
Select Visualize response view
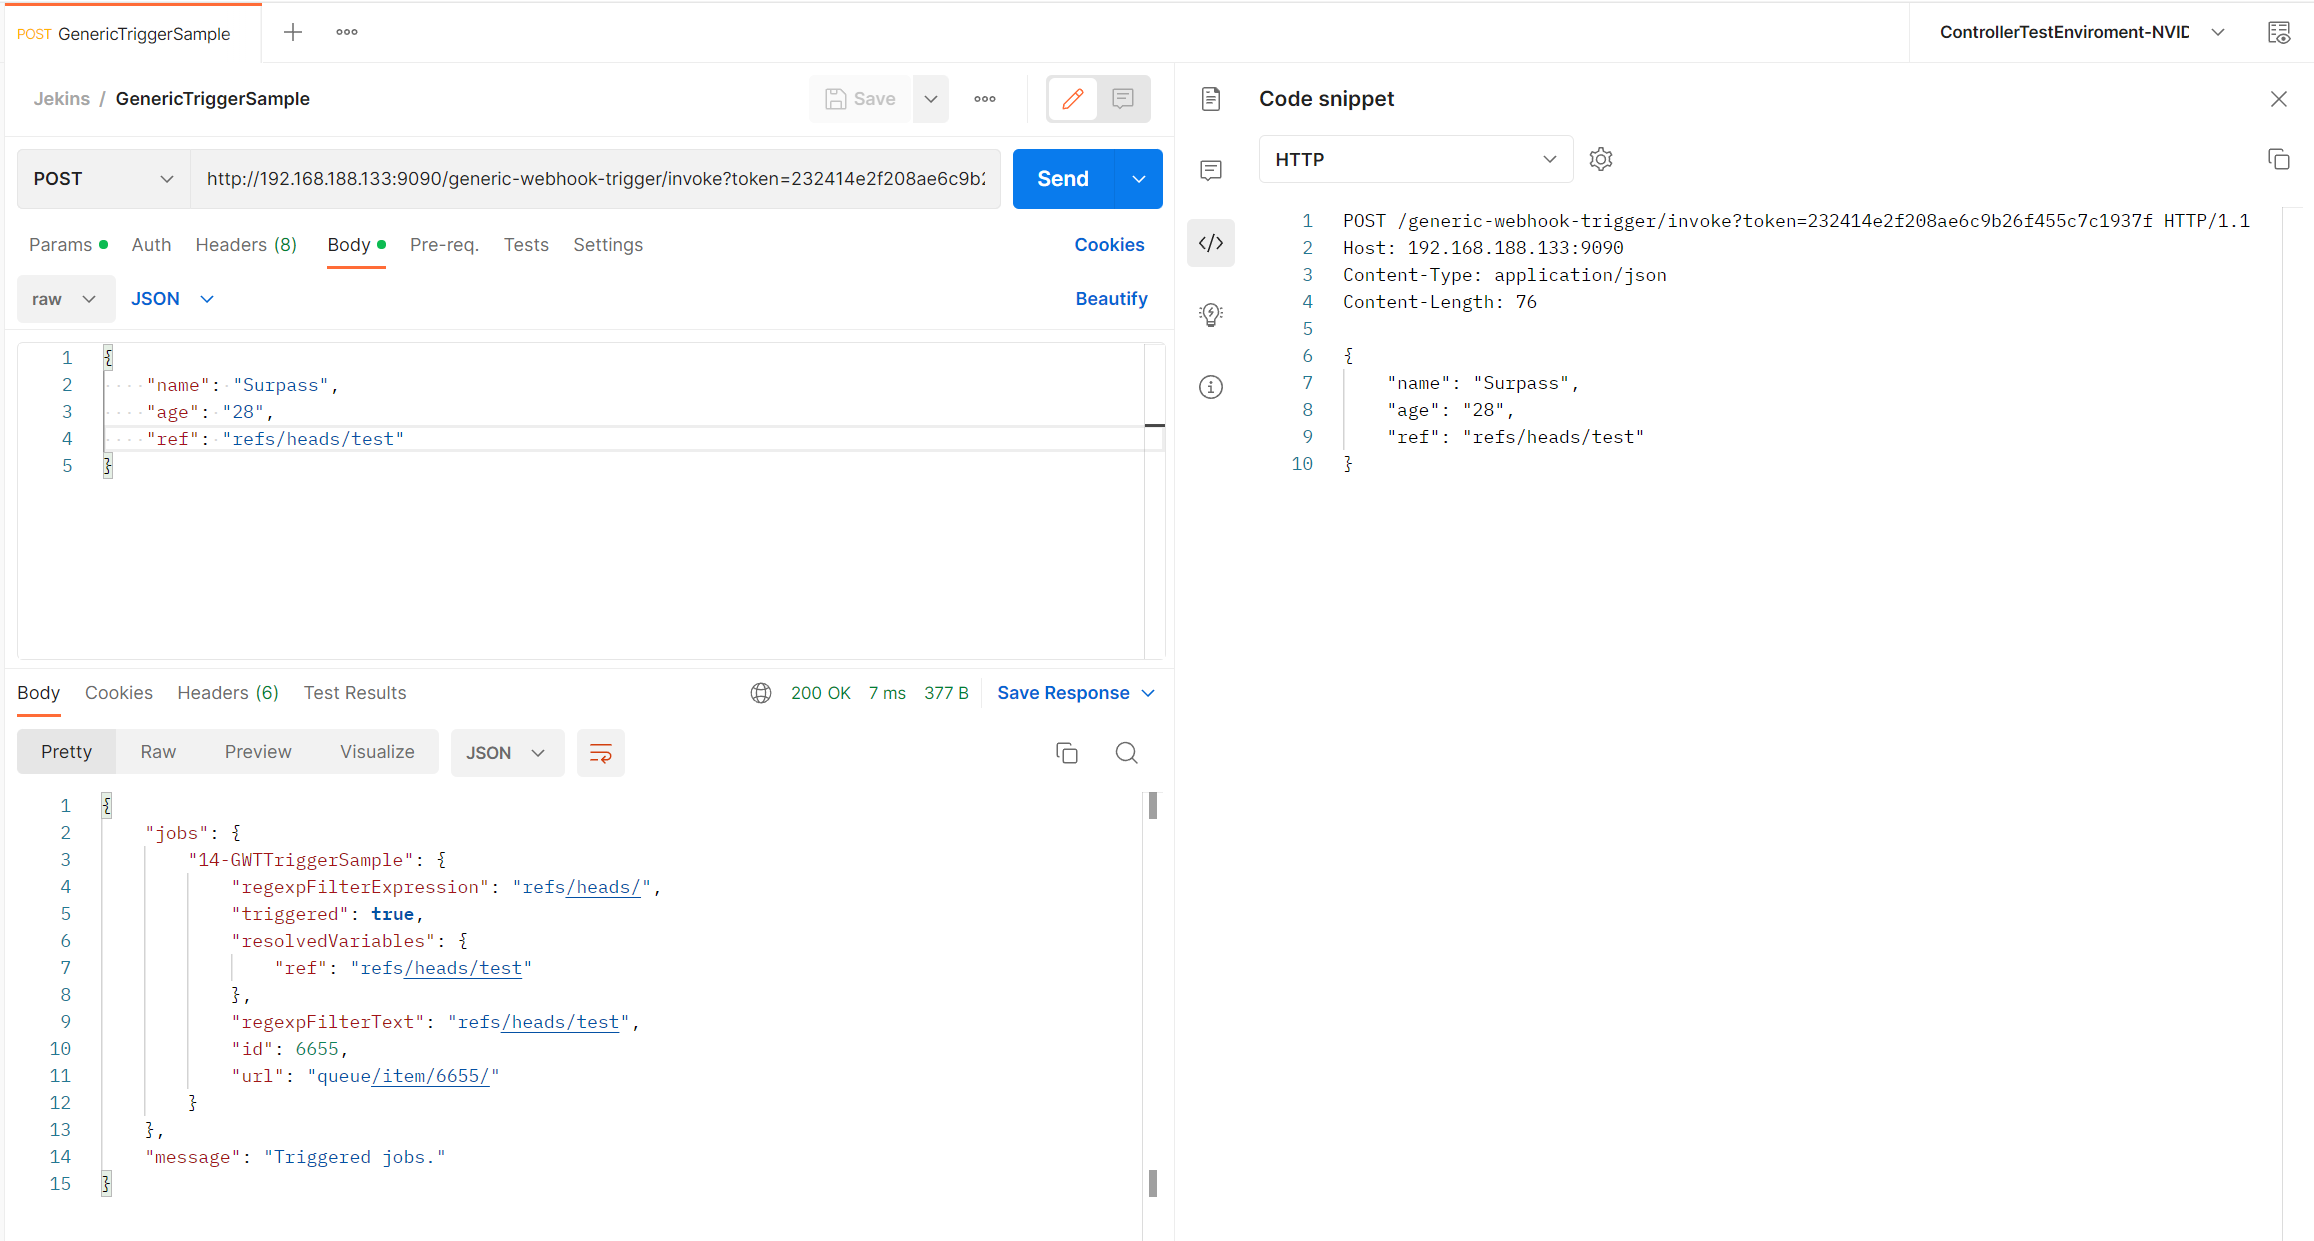(377, 752)
